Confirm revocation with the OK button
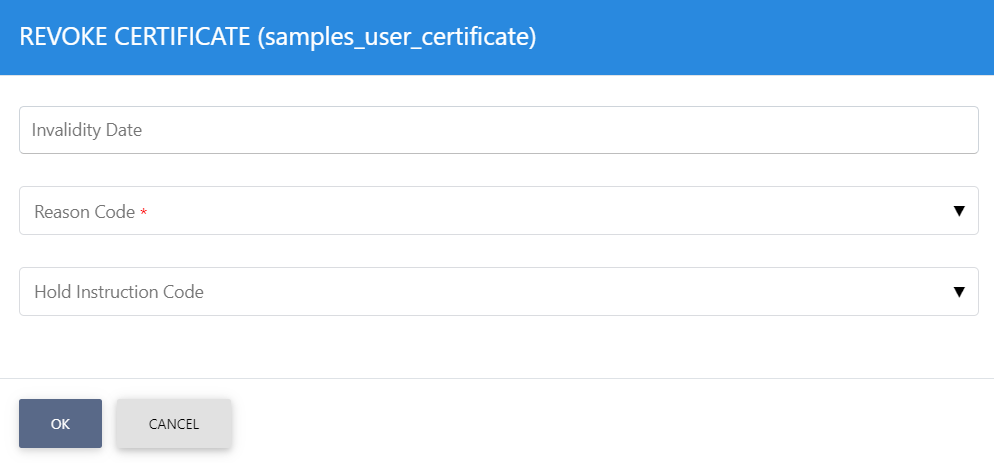This screenshot has width=994, height=463. tap(60, 423)
